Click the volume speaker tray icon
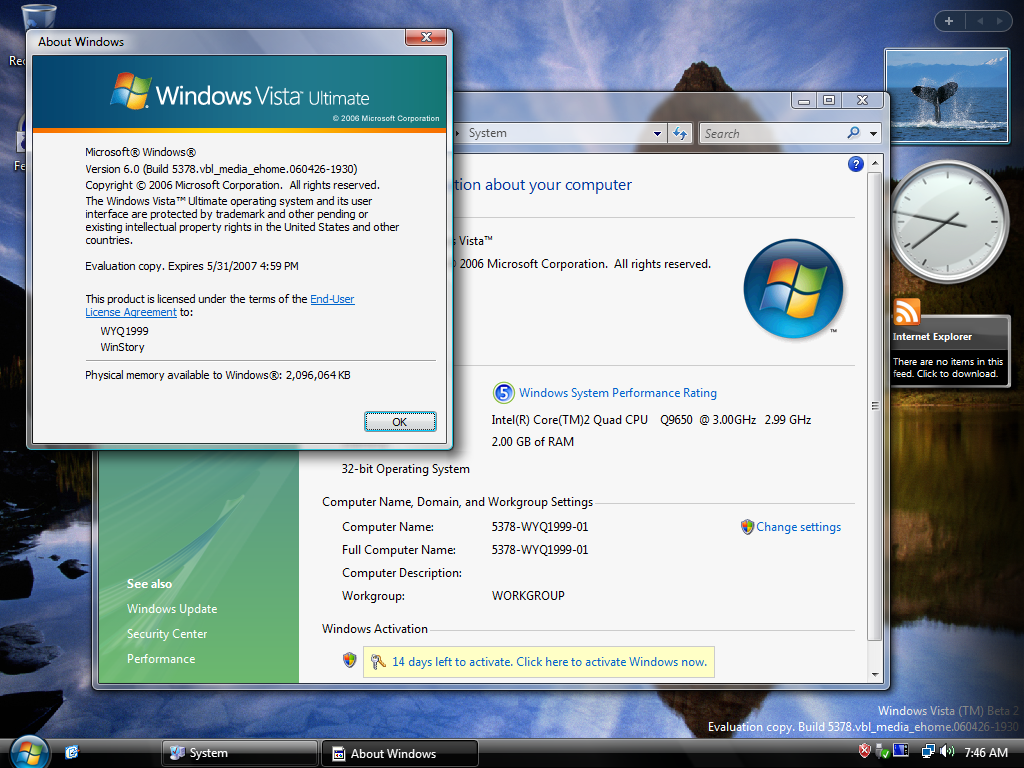Image resolution: width=1024 pixels, height=768 pixels. (947, 751)
